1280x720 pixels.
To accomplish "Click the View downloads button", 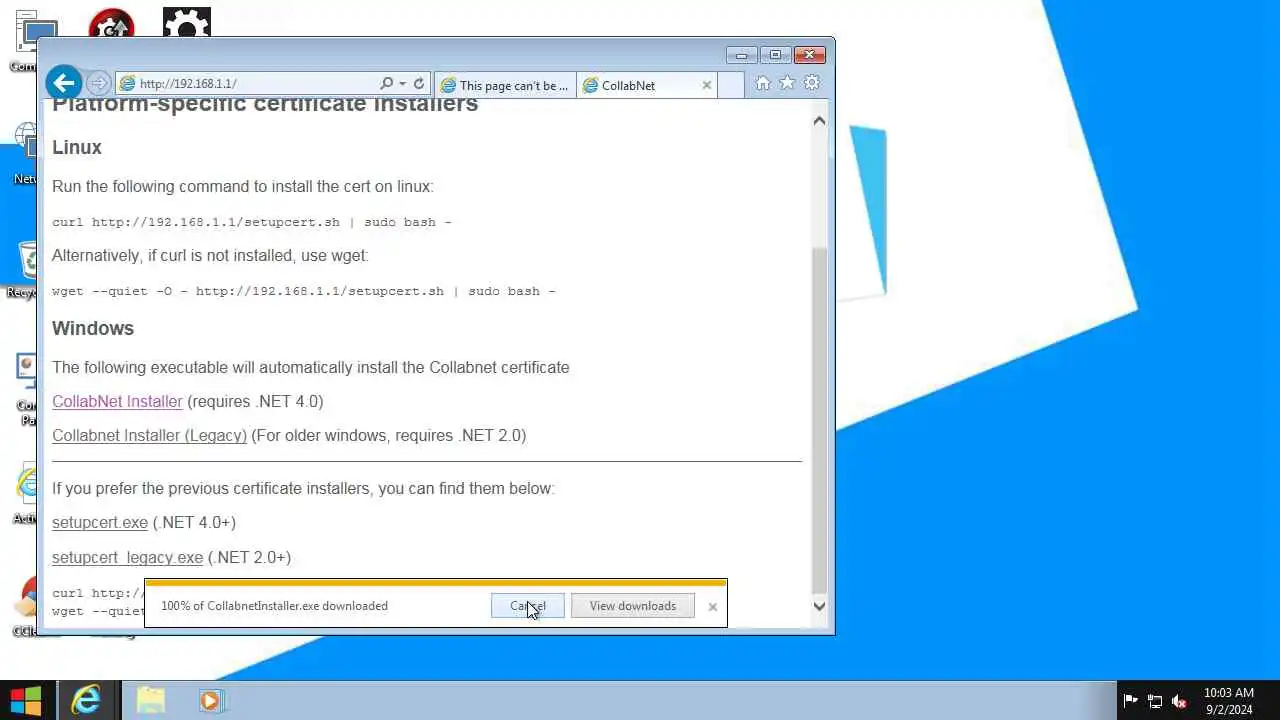I will (632, 606).
